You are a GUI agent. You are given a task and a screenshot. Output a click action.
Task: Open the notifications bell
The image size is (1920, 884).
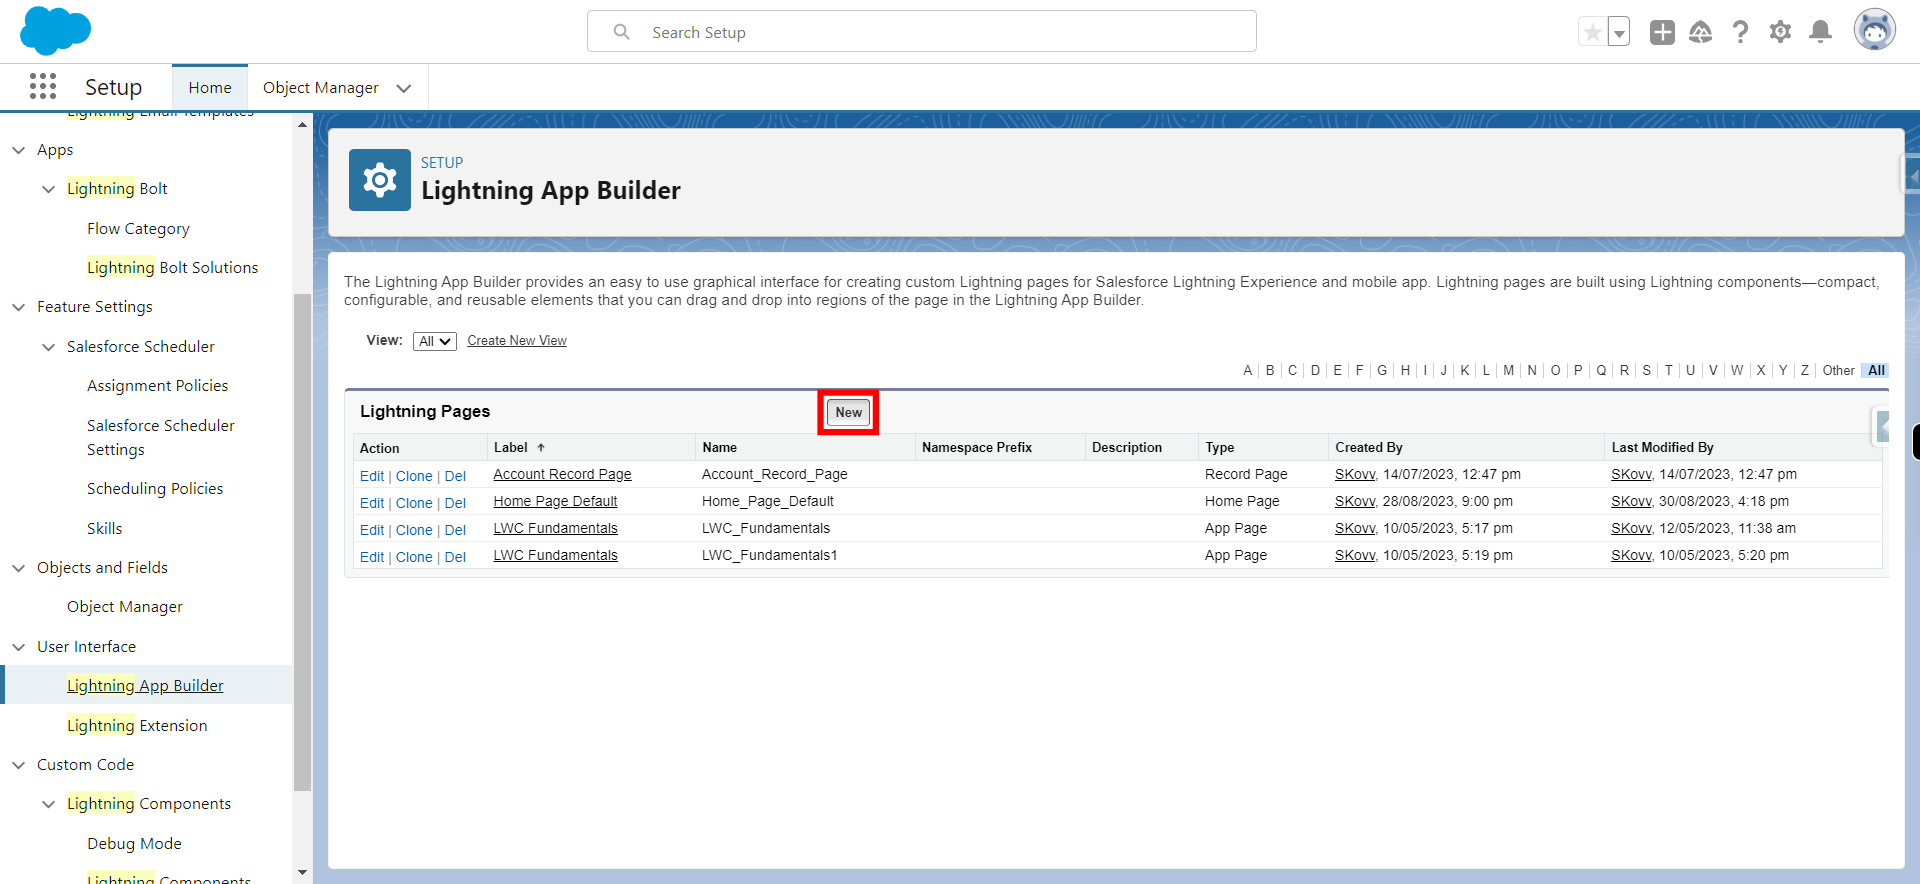1821,32
